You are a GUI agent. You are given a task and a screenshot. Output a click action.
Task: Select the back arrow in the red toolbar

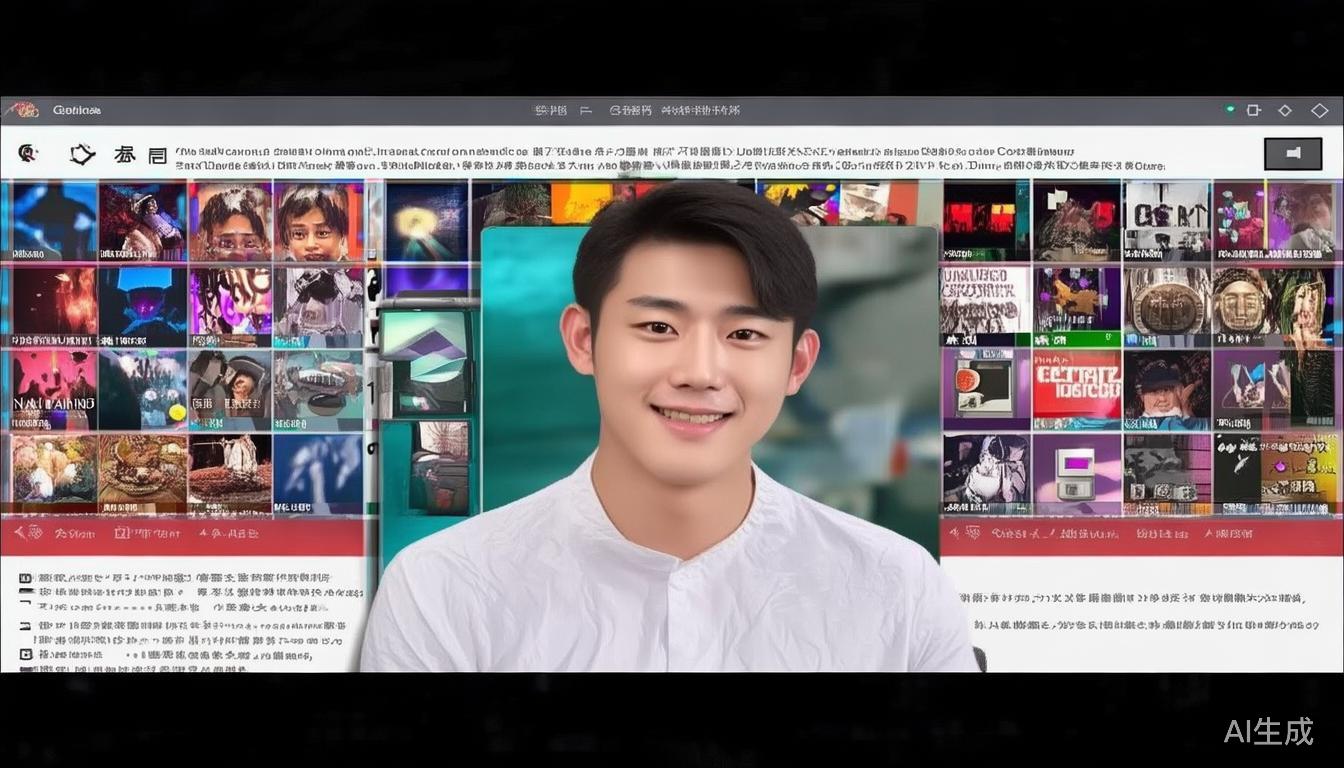18,533
